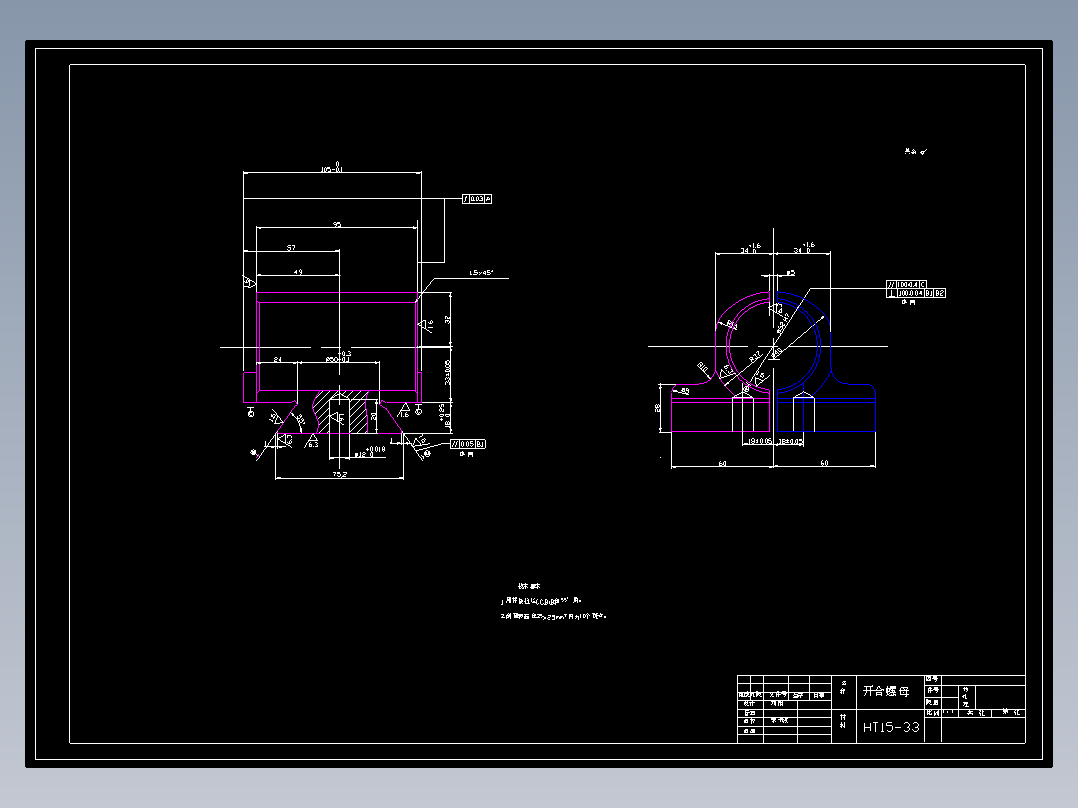The image size is (1078, 808).
Task: Click the 0.05 parallelism tolerance frame
Action: tap(468, 444)
